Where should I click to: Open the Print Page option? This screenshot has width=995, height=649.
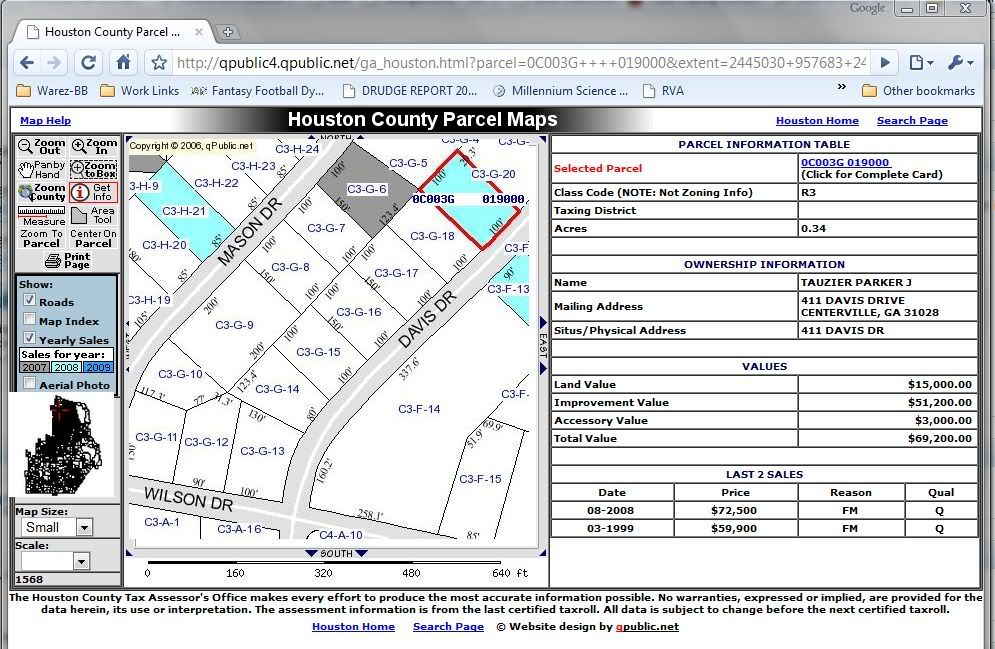68,260
